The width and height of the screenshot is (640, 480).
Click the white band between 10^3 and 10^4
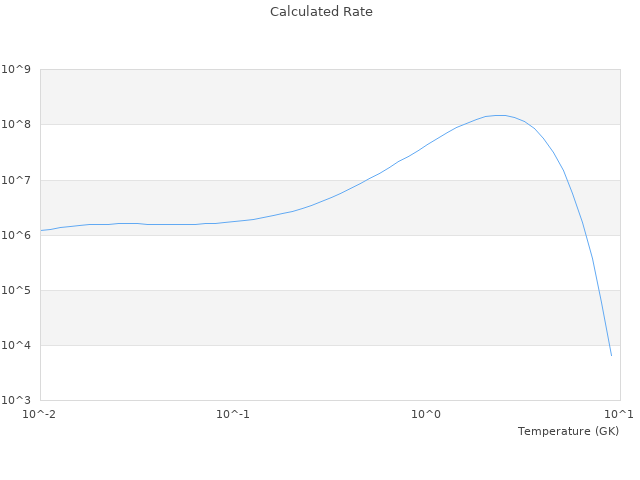tap(250, 373)
